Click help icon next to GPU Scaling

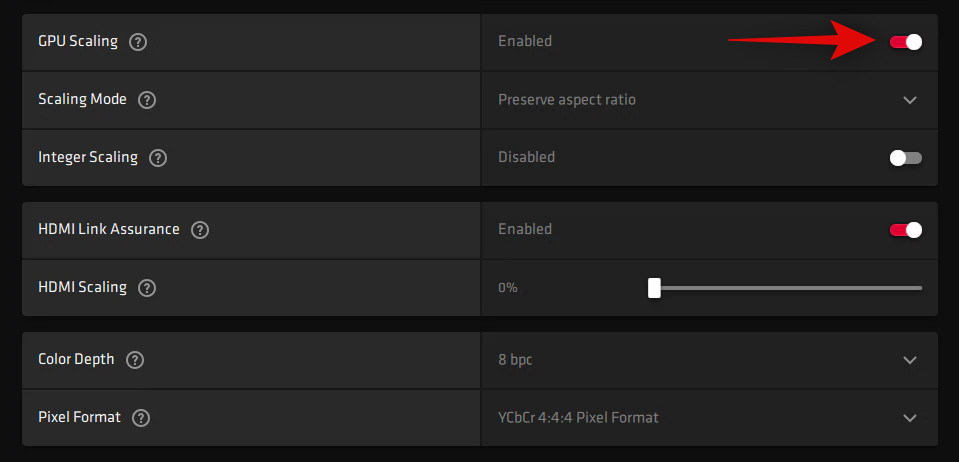(x=139, y=42)
